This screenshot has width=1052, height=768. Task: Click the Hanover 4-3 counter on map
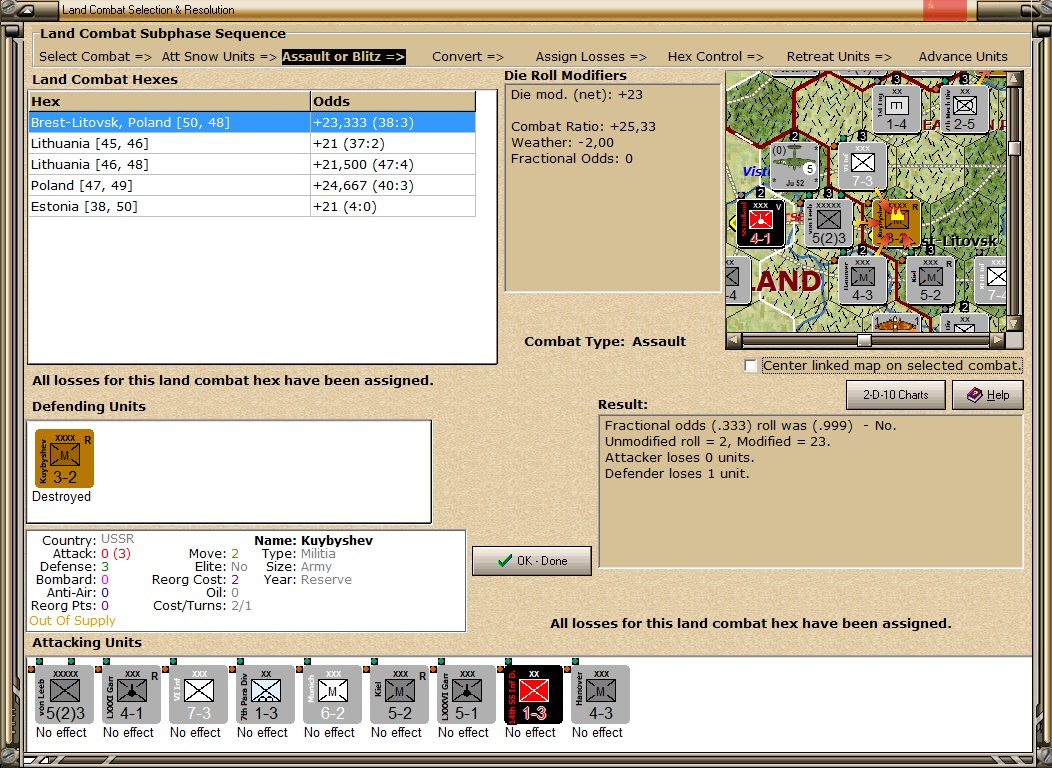[863, 280]
